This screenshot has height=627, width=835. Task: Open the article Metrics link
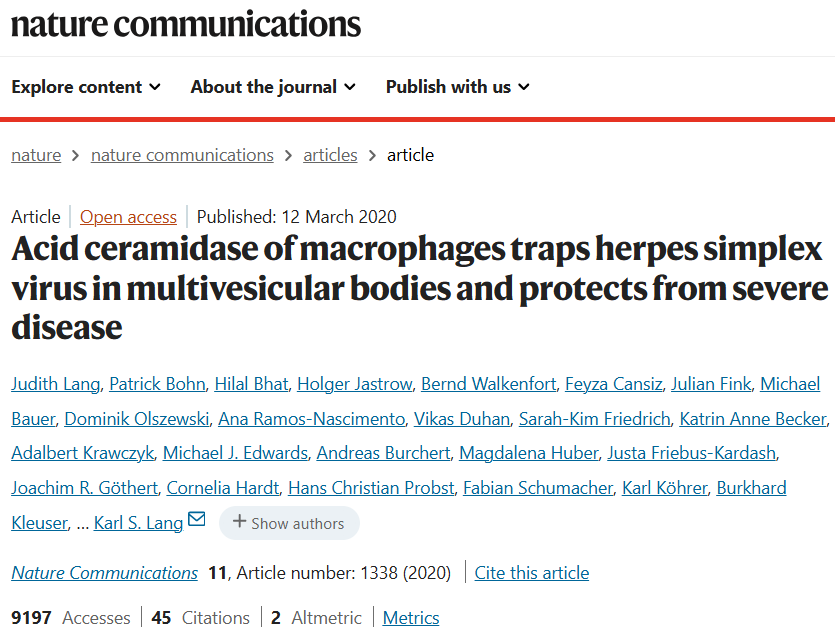click(x=411, y=618)
